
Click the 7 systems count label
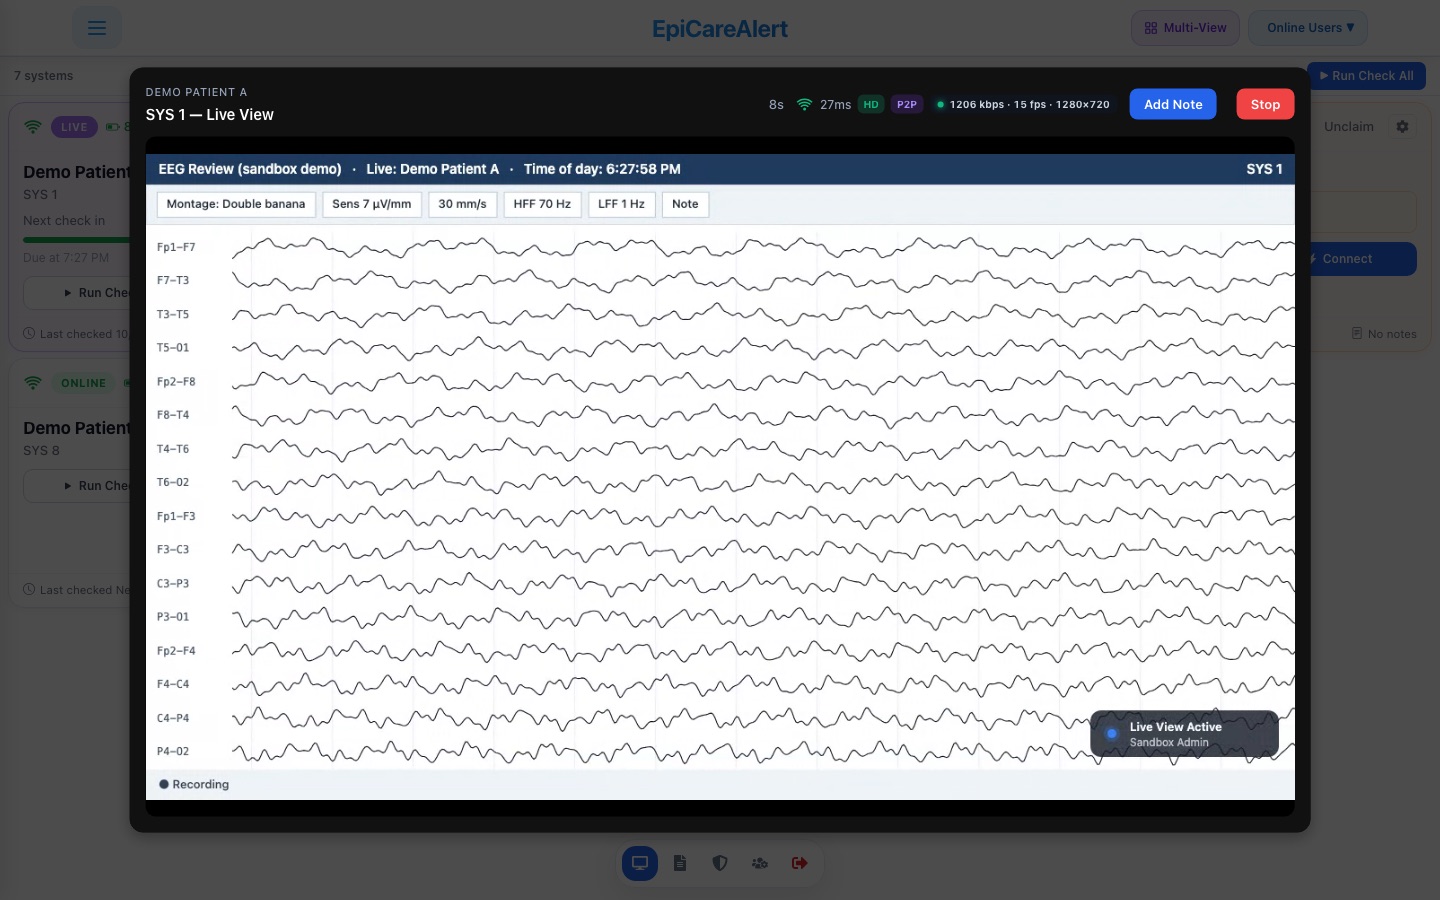pos(44,76)
